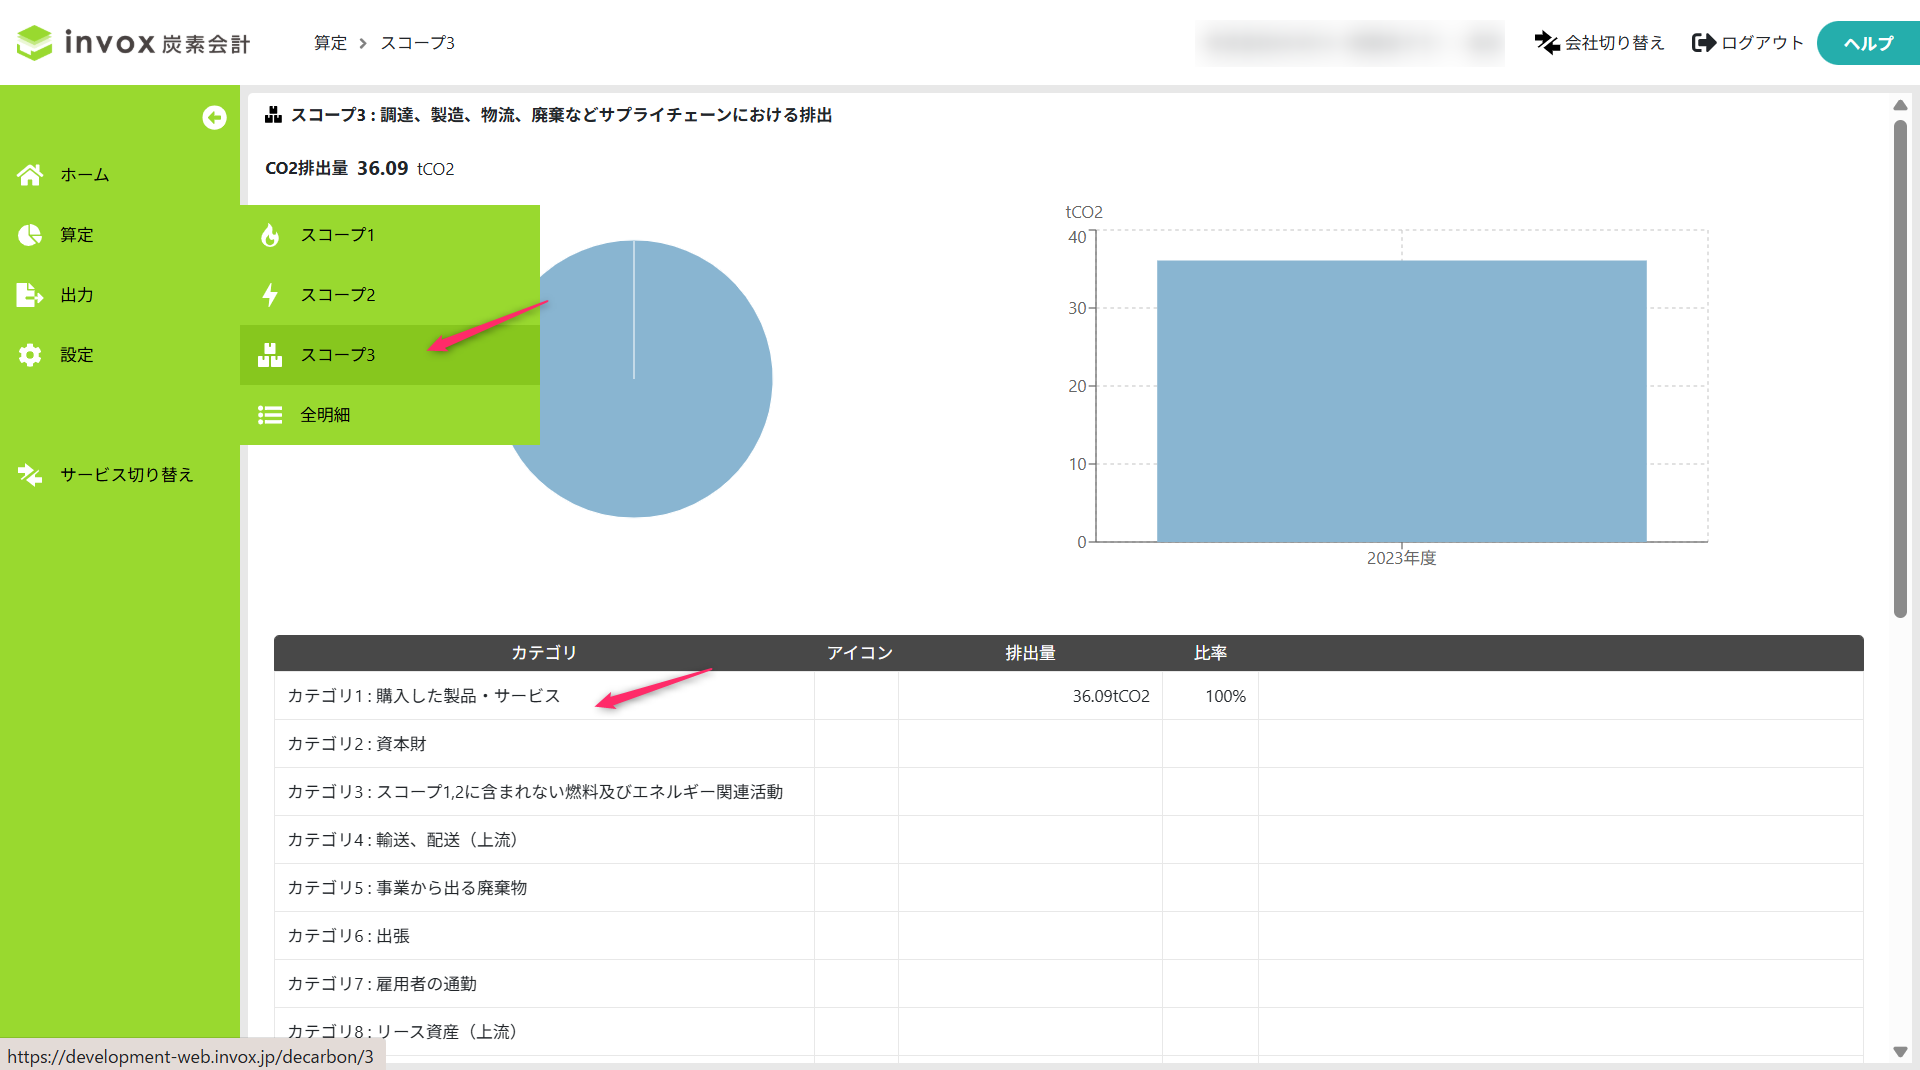The height and width of the screenshot is (1070, 1920).
Task: Click the 2023年度 axis label
Action: [x=1401, y=558]
